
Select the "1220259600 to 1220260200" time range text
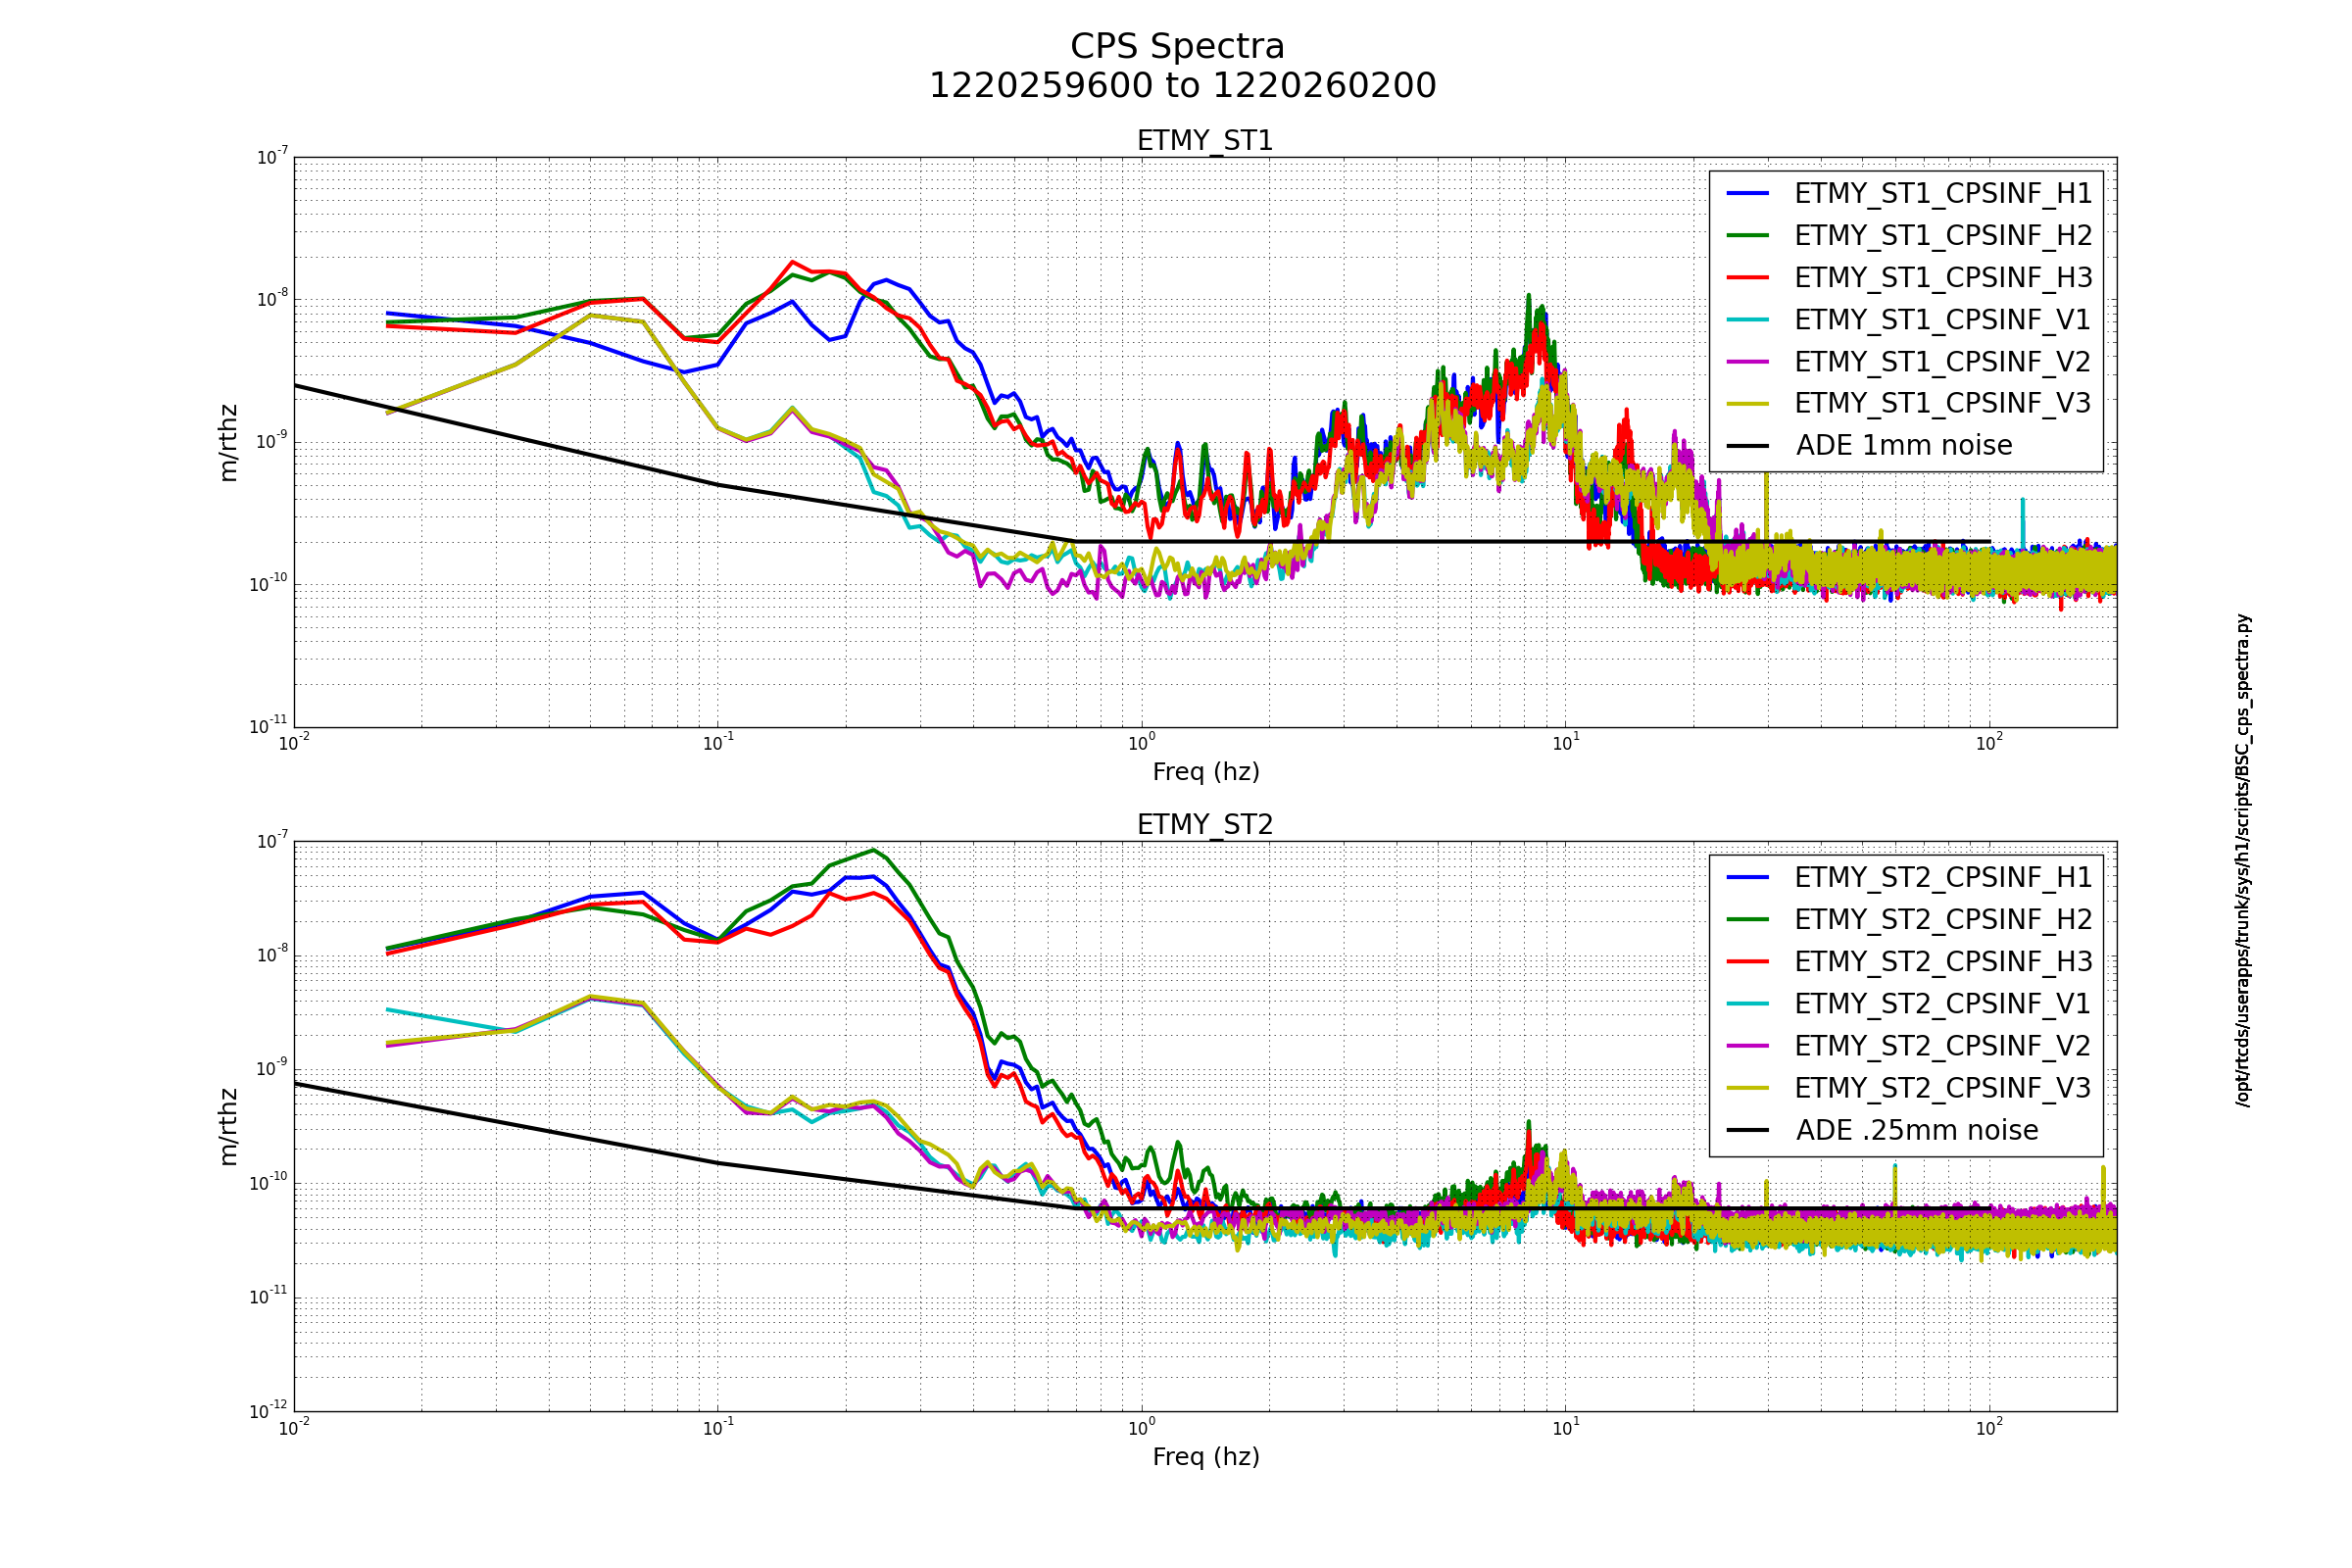click(1182, 86)
